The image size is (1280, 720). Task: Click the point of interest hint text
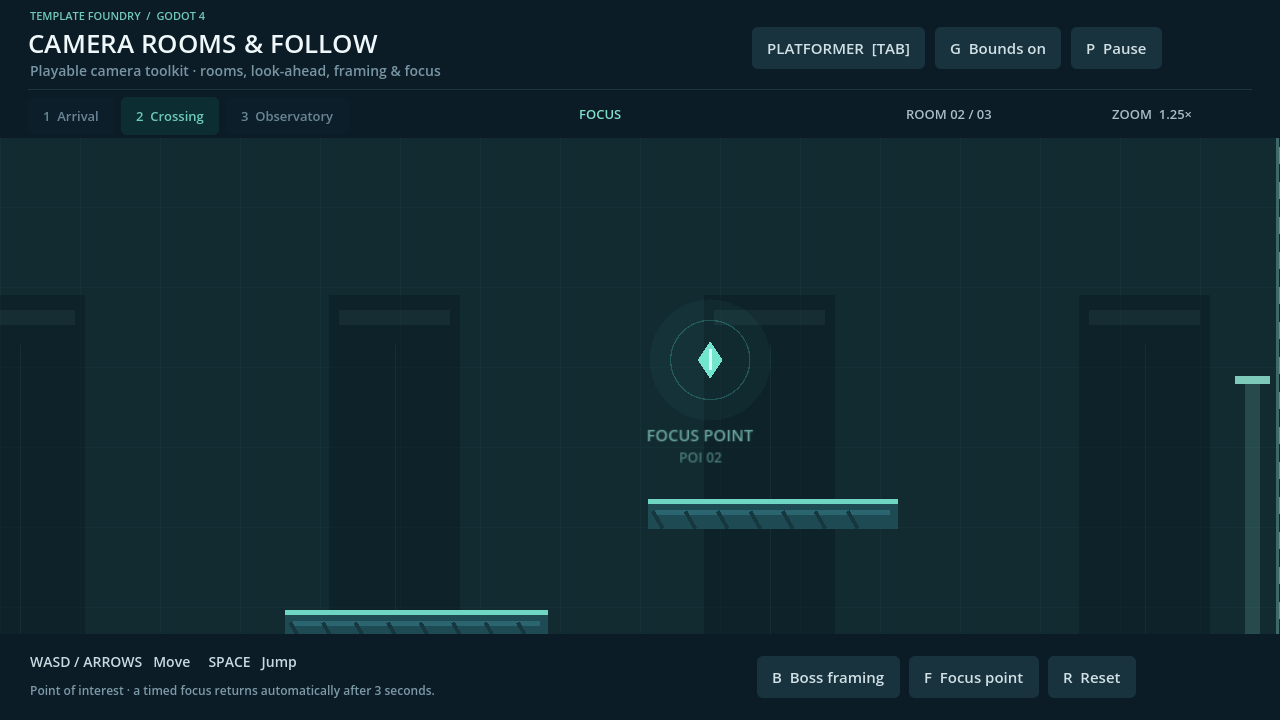coord(232,690)
